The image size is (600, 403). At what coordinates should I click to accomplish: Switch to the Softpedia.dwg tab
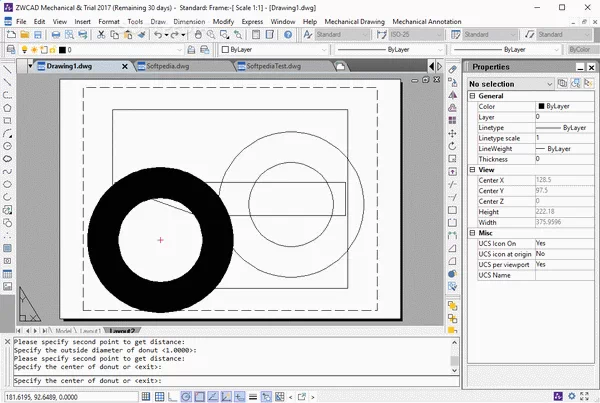[167, 66]
